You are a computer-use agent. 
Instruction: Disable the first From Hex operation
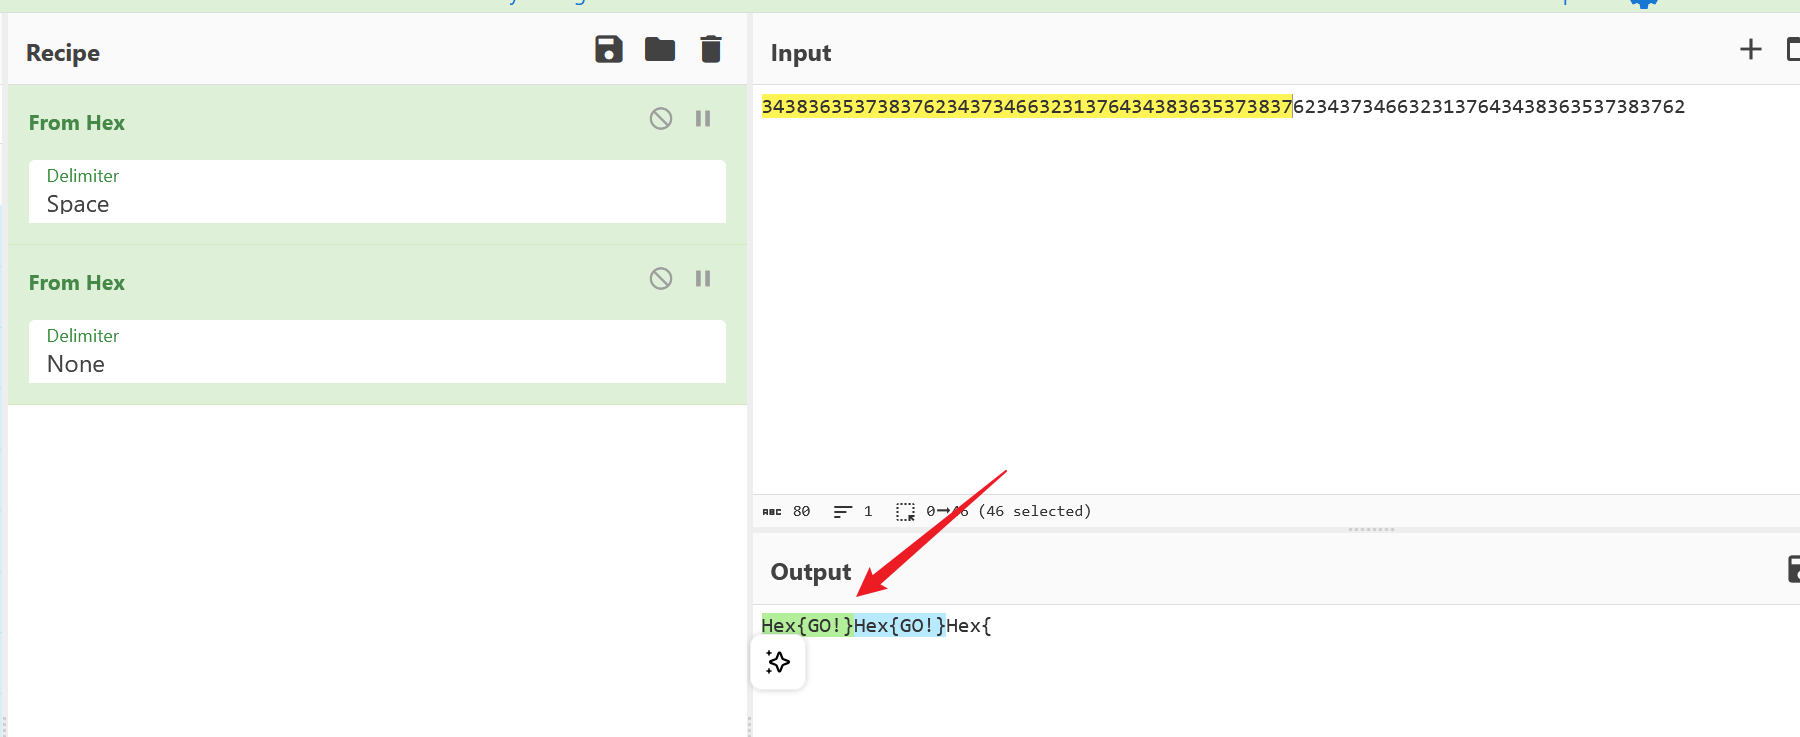[x=661, y=119]
